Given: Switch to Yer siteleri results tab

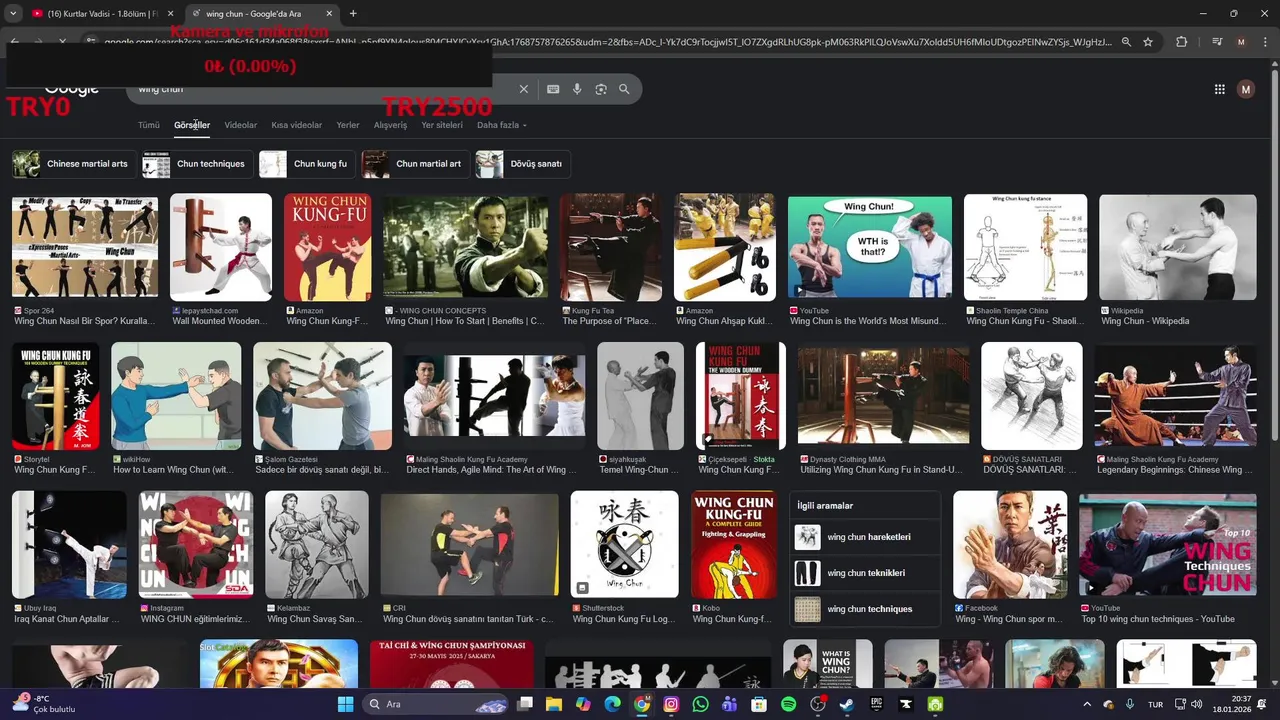Looking at the screenshot, I should 442,125.
